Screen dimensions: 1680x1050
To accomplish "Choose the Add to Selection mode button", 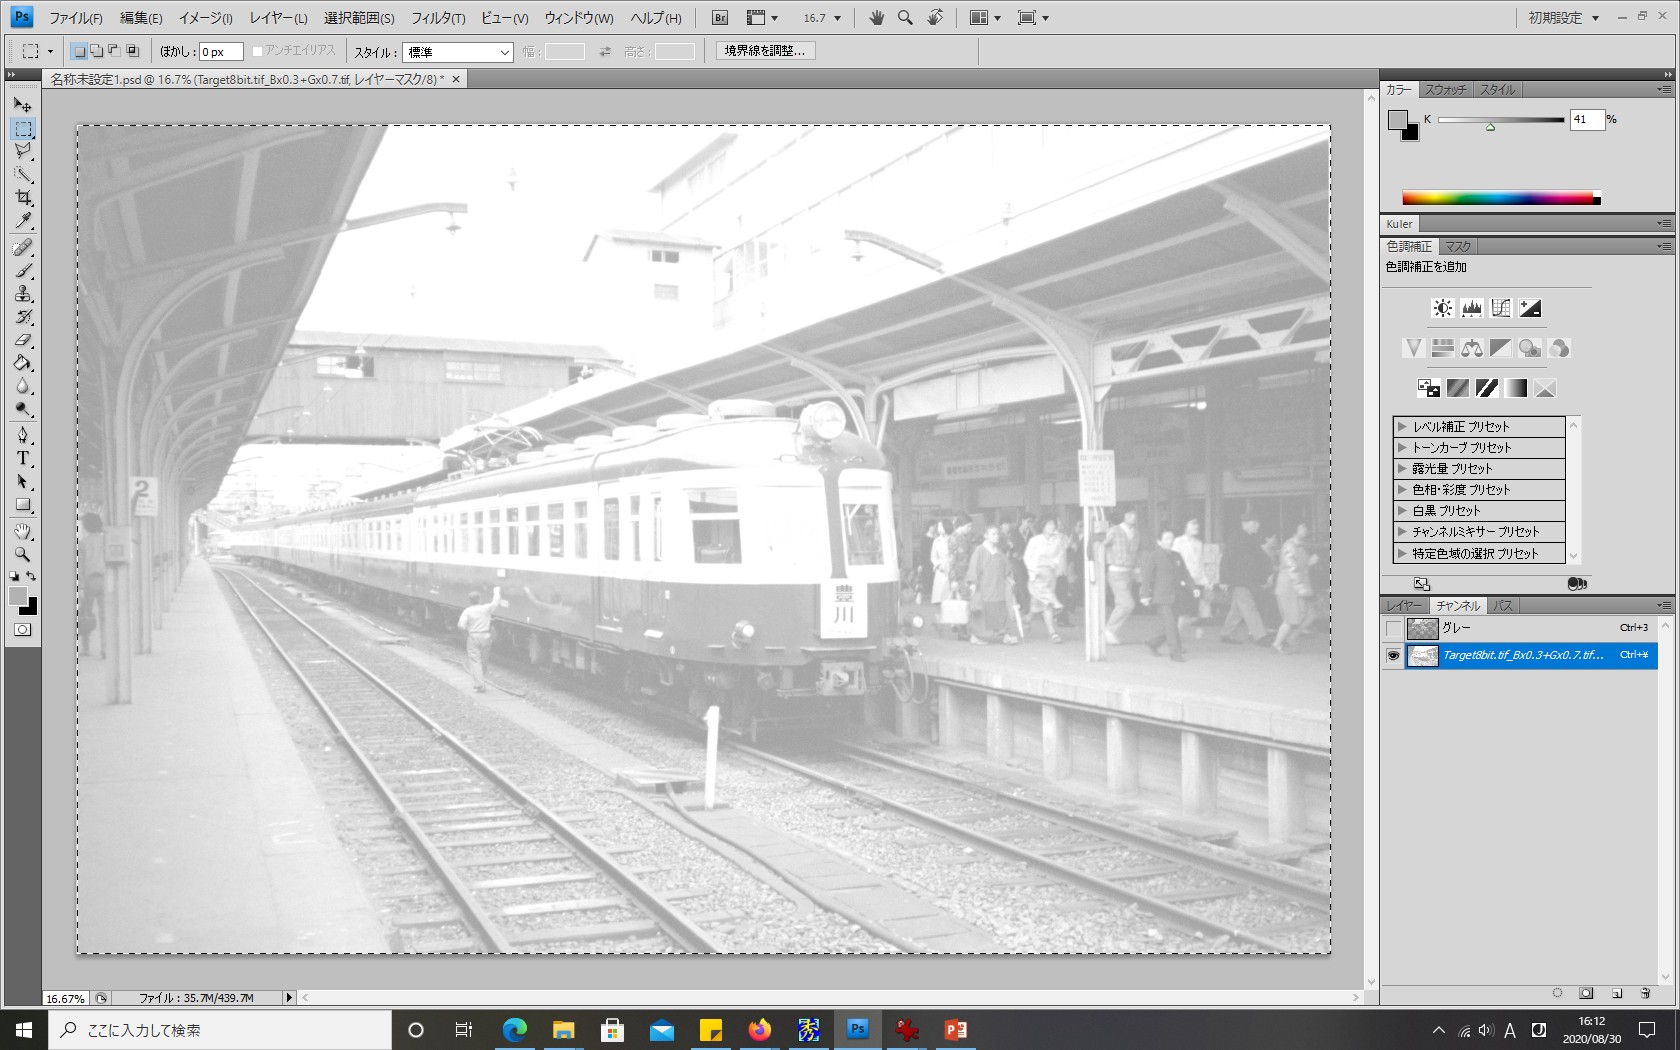I will [x=97, y=51].
